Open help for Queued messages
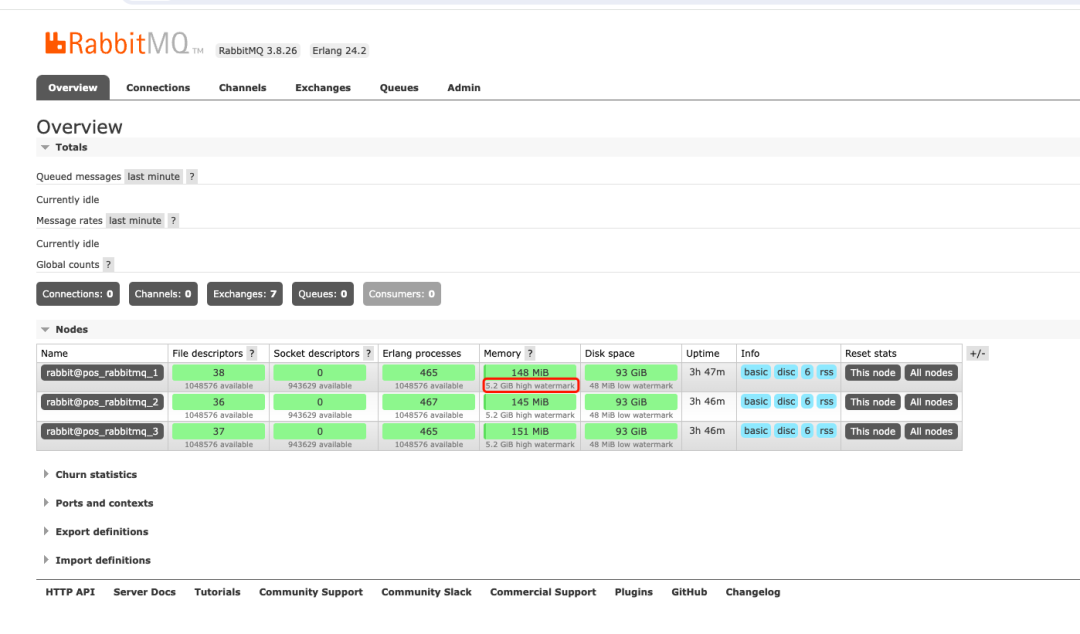This screenshot has height=634, width=1080. point(192,176)
